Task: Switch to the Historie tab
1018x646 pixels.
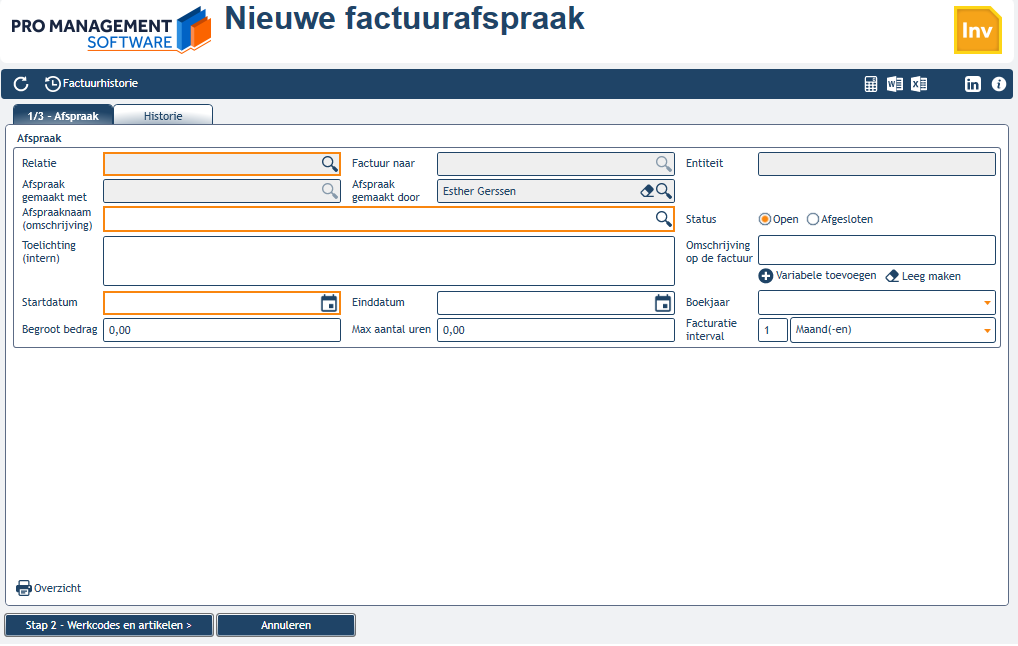Action: (x=163, y=116)
